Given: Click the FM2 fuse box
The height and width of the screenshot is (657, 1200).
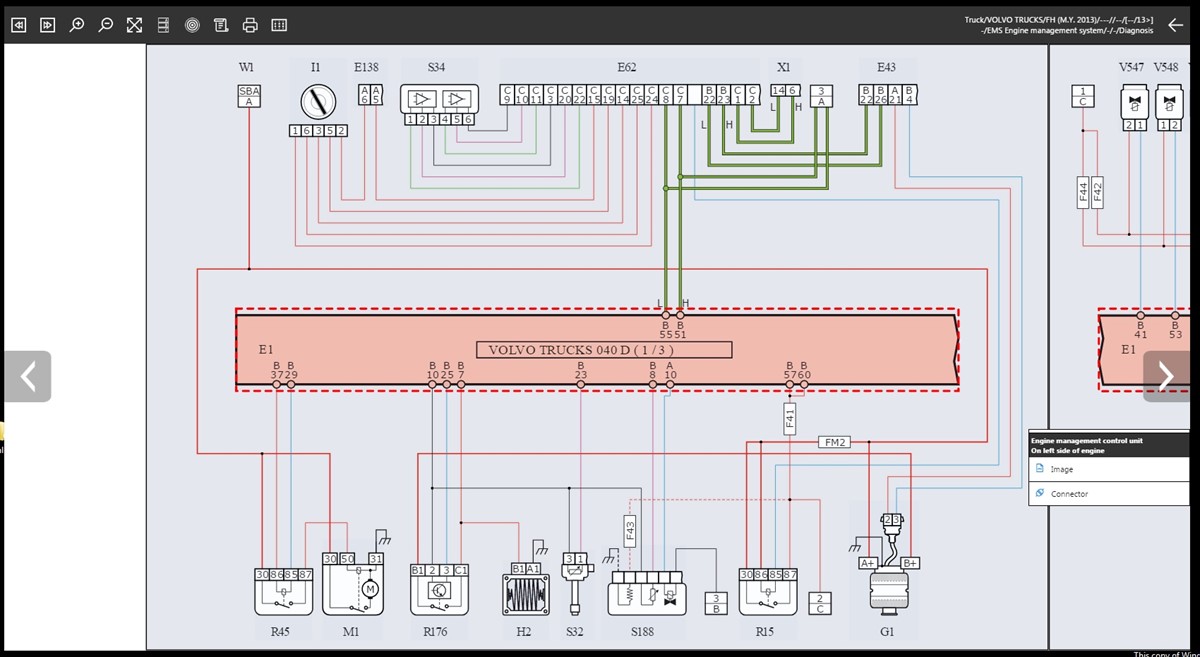Looking at the screenshot, I should coord(834,441).
